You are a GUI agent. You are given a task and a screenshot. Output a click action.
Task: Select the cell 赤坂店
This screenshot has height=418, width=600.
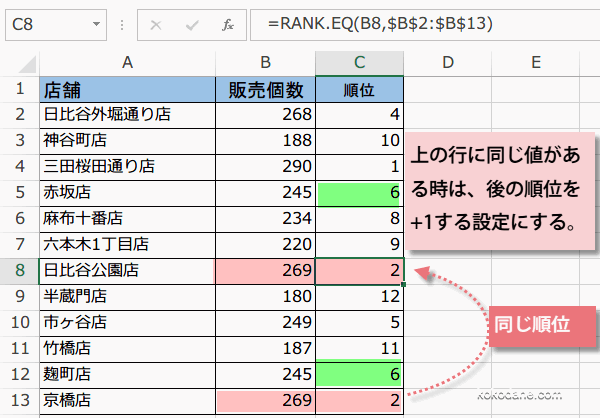pyautogui.click(x=127, y=193)
